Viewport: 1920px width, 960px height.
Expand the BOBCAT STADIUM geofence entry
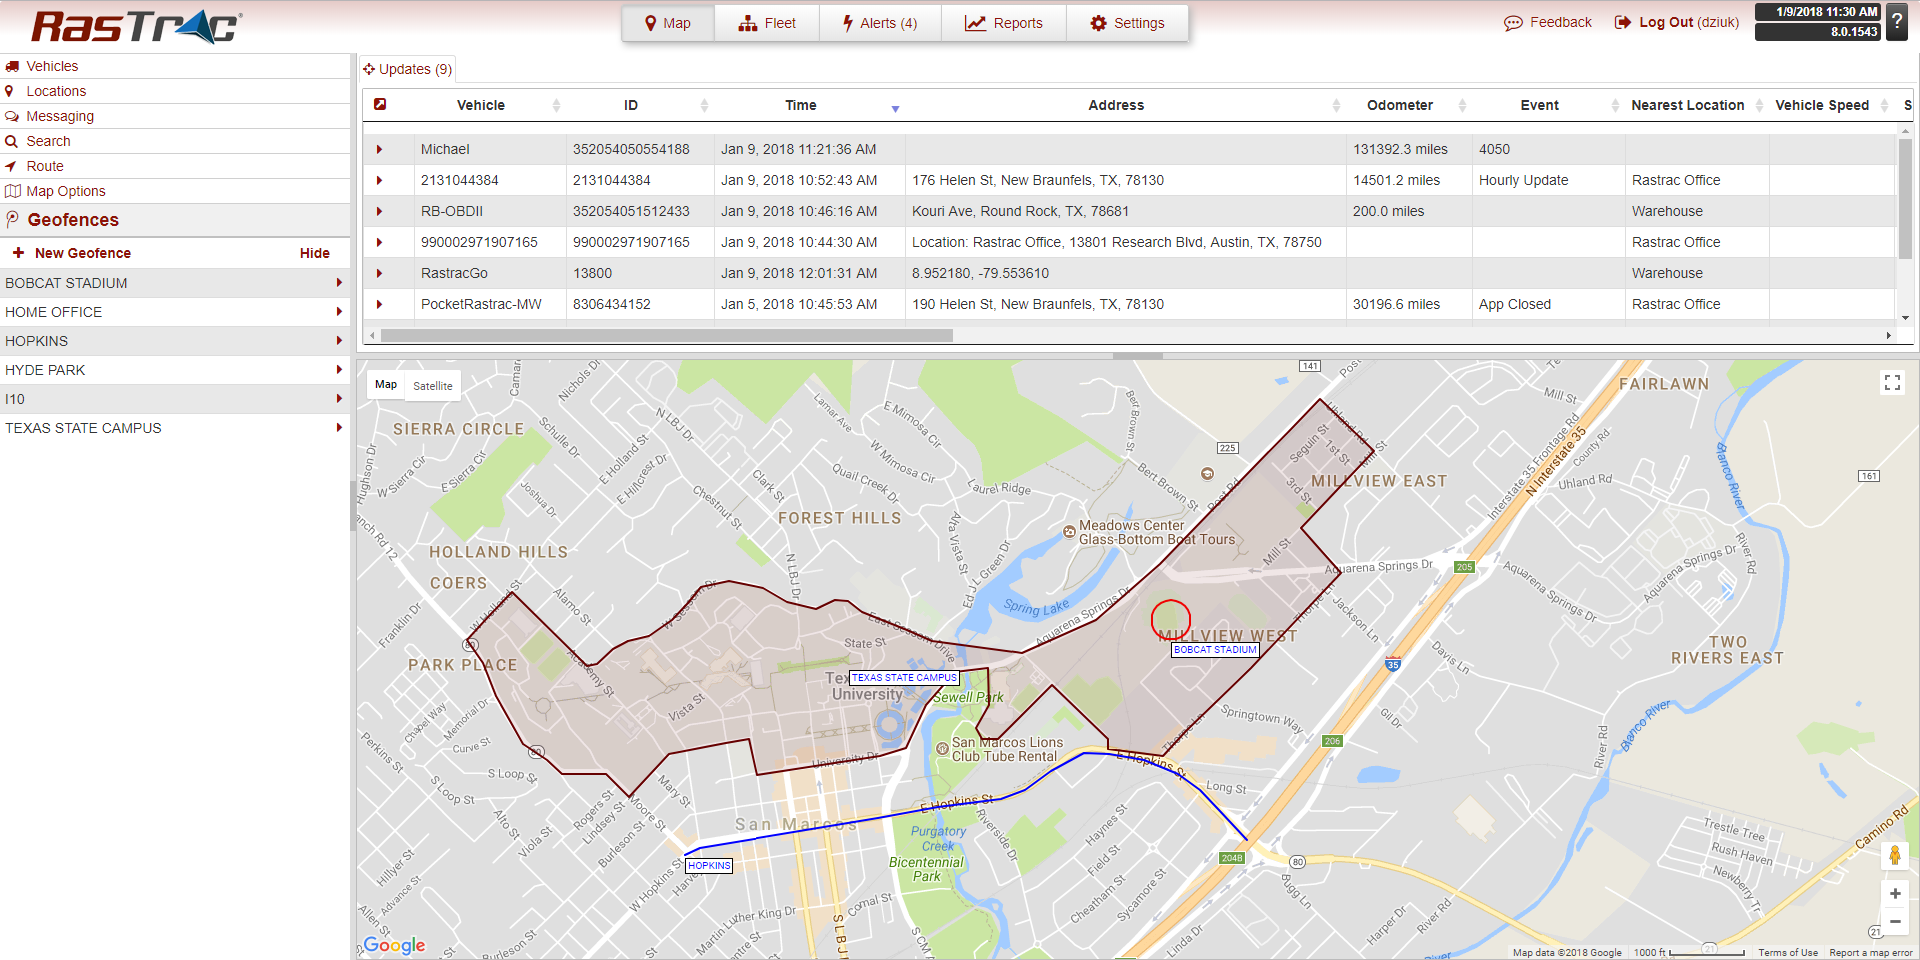339,282
